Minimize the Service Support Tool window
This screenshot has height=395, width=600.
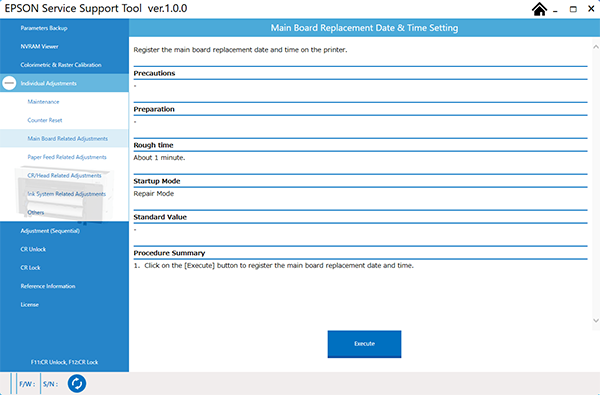(x=555, y=10)
